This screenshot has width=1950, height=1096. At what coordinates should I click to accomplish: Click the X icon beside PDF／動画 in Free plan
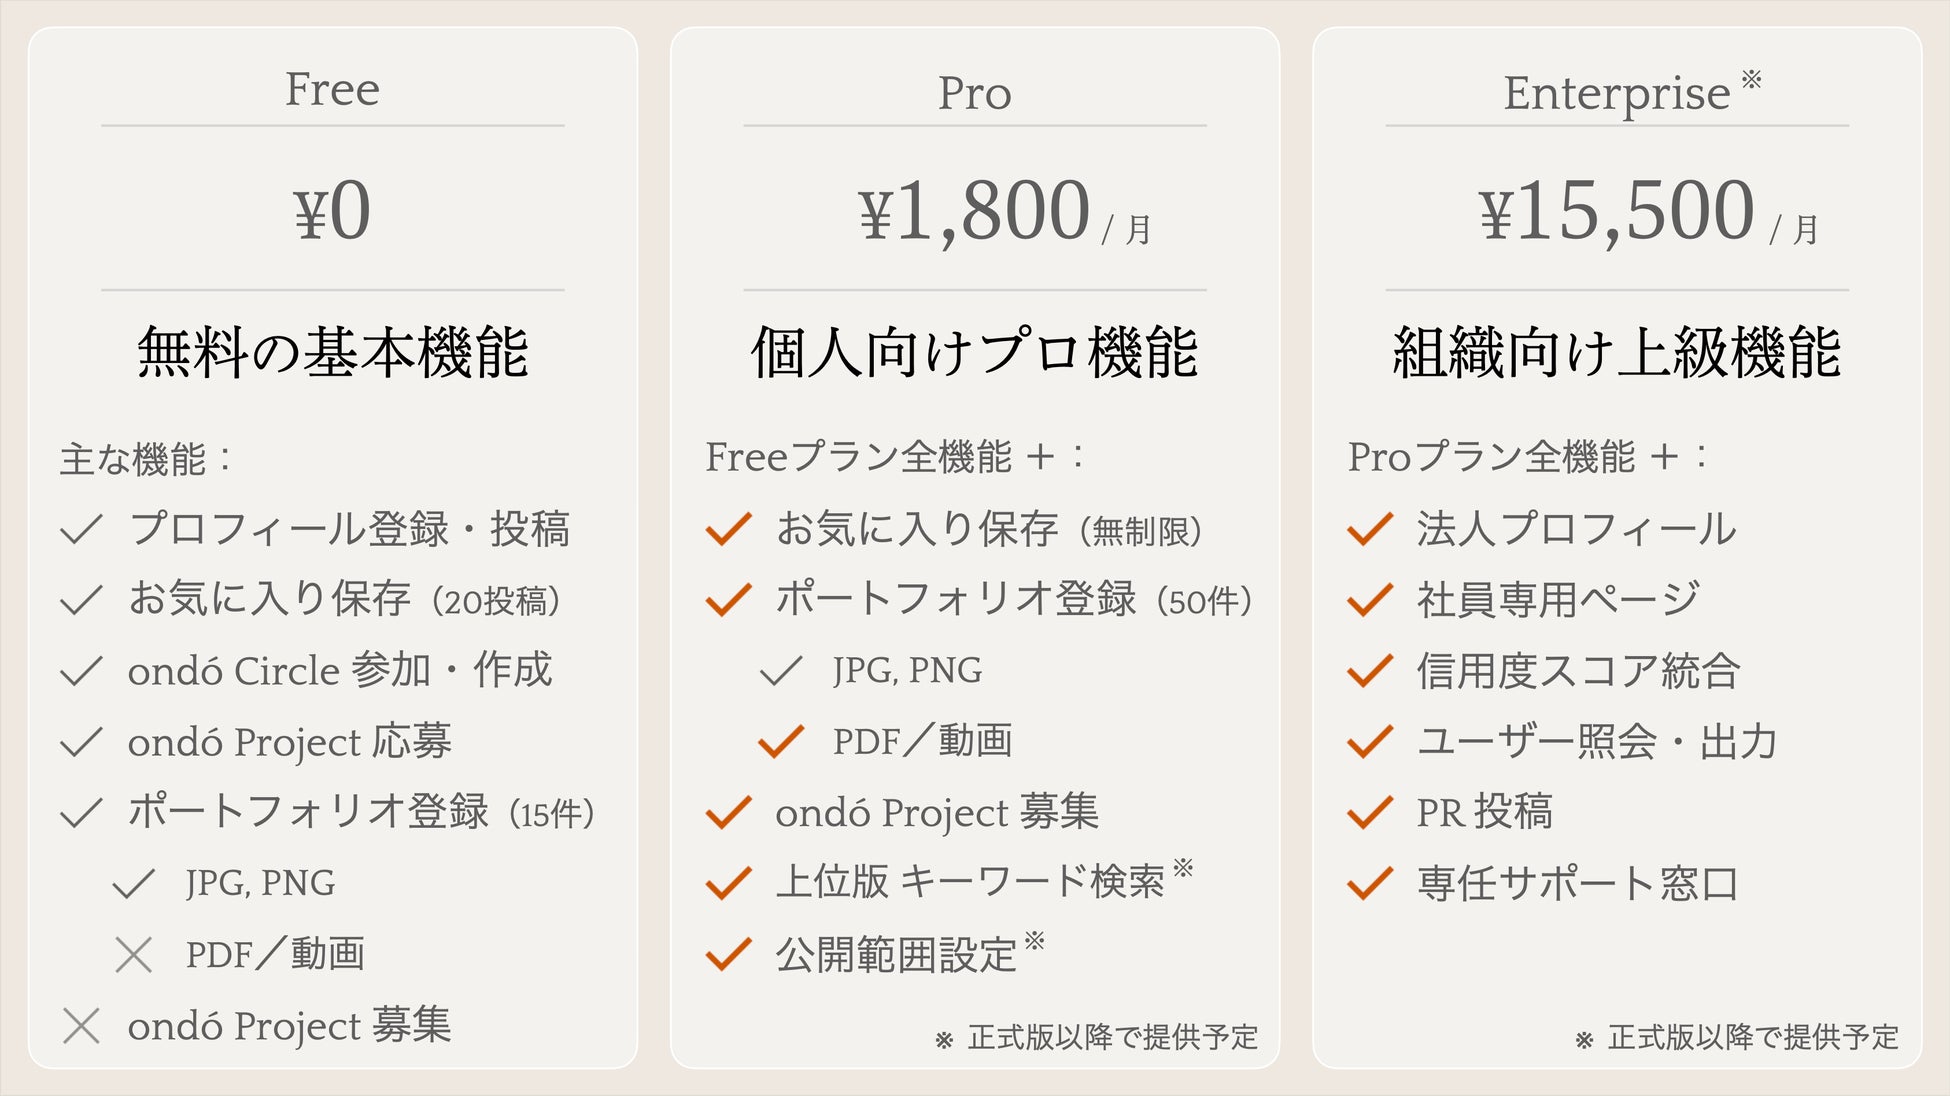133,955
